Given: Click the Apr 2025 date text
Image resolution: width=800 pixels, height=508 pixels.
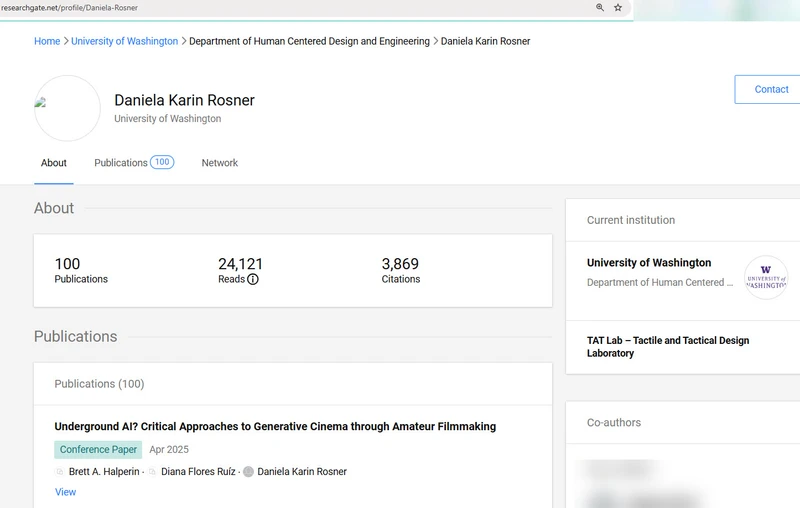Looking at the screenshot, I should [169, 449].
